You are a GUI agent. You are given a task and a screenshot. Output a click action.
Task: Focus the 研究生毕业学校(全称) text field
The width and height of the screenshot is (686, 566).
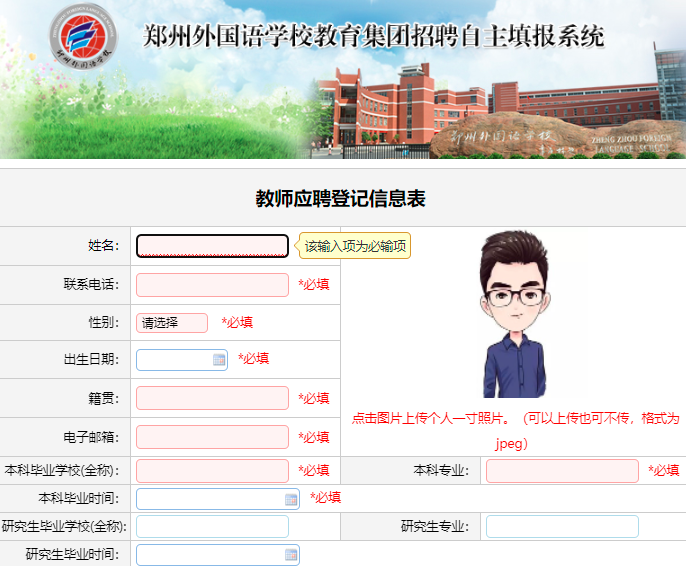pyautogui.click(x=212, y=526)
